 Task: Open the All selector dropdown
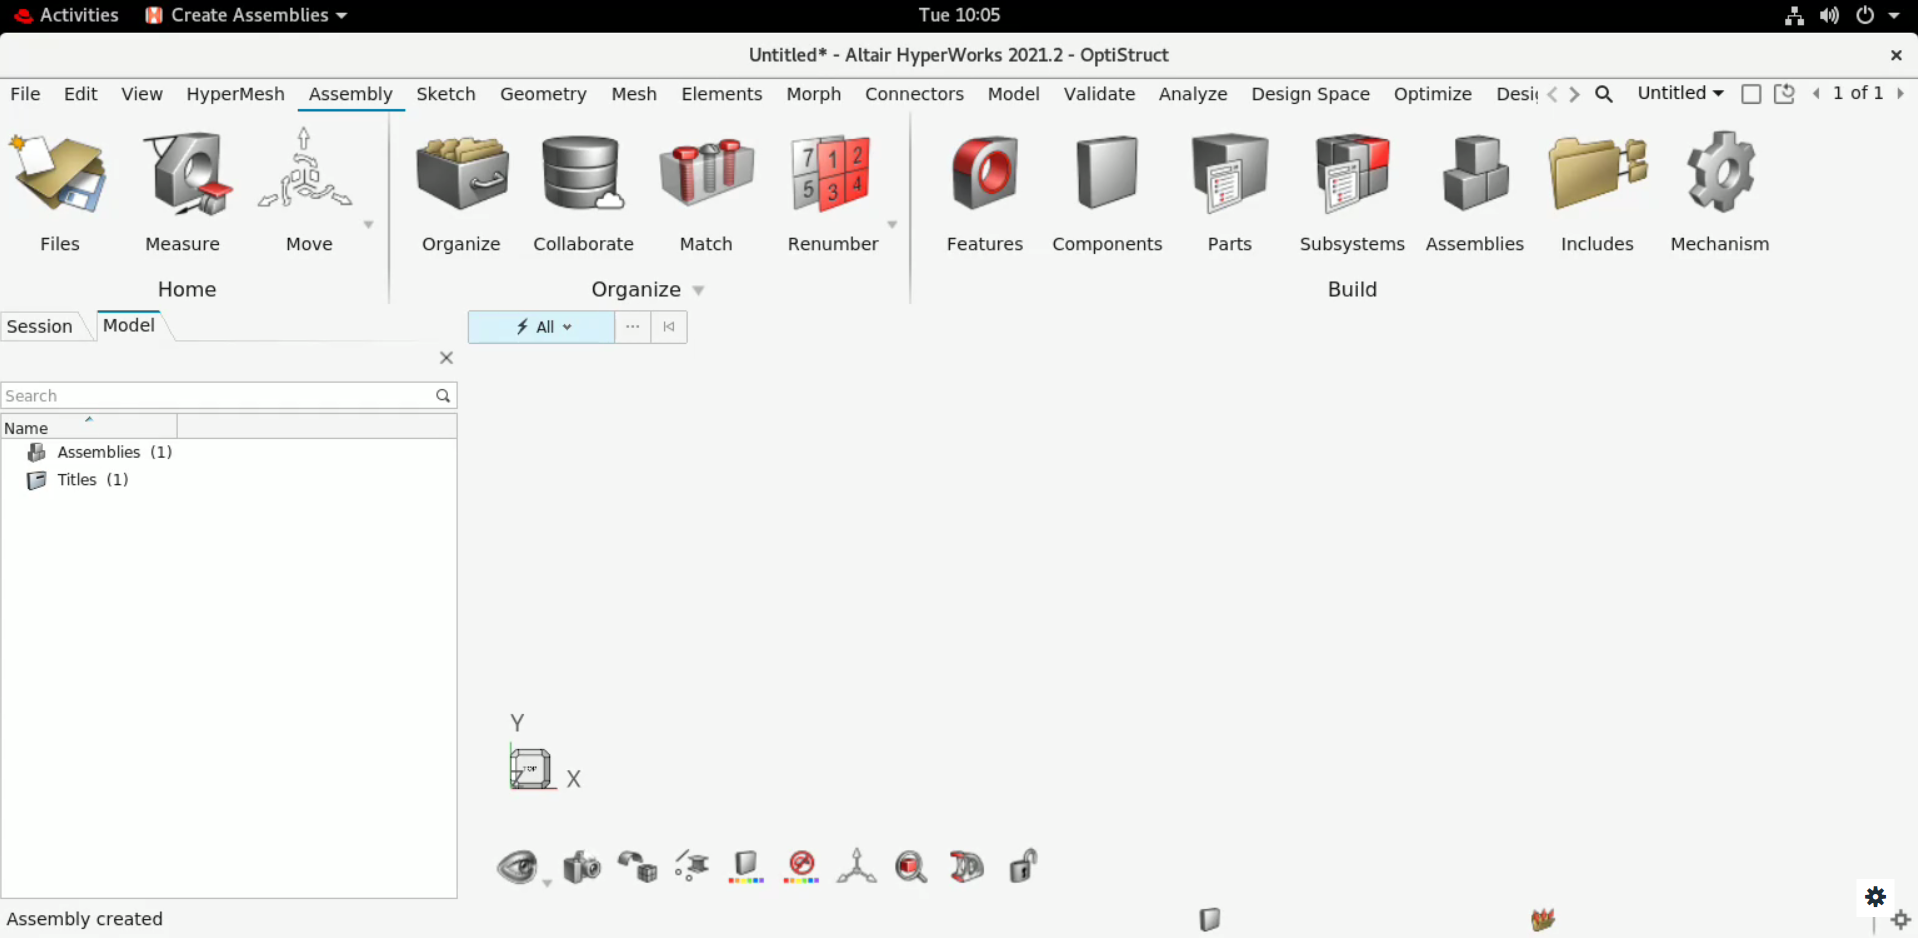[x=541, y=327]
